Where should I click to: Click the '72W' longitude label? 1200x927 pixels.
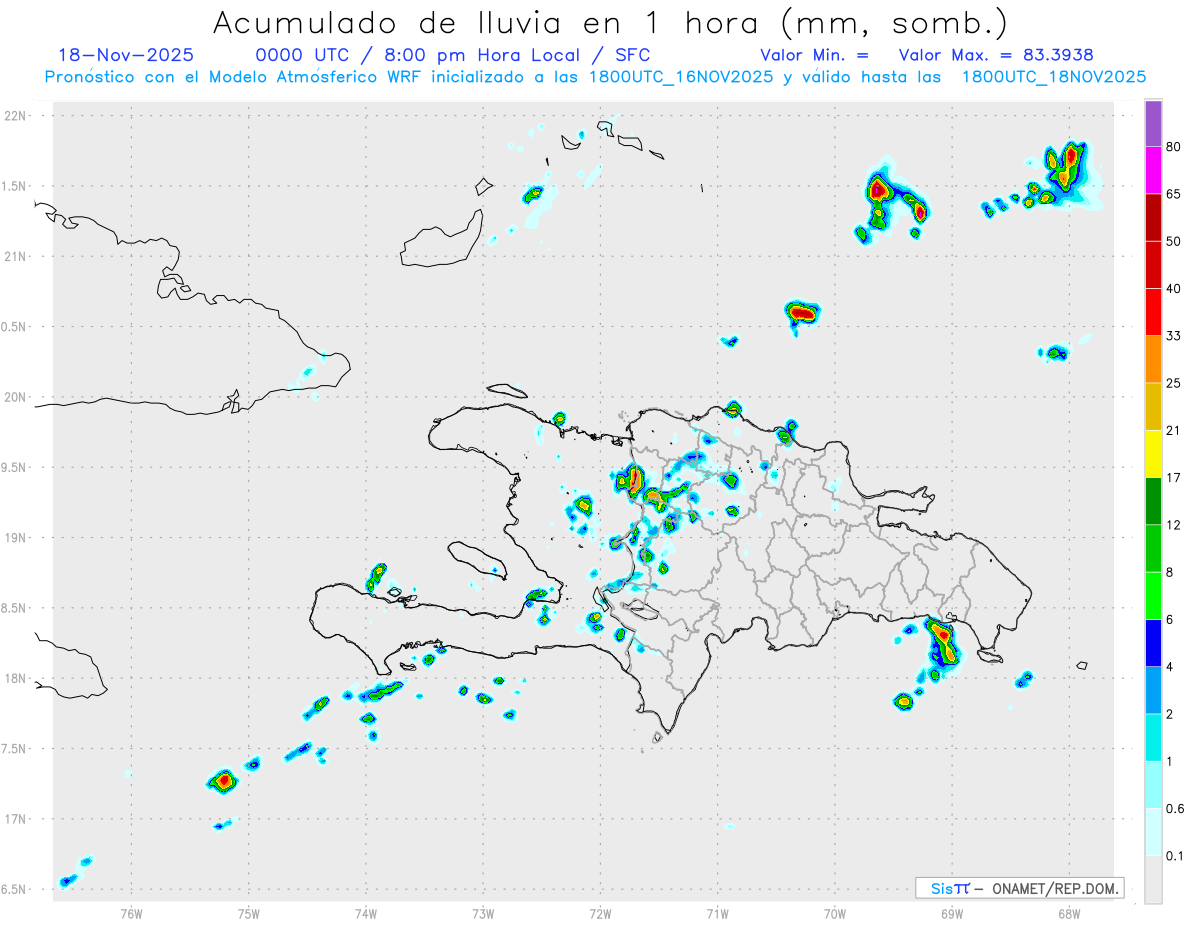[600, 913]
